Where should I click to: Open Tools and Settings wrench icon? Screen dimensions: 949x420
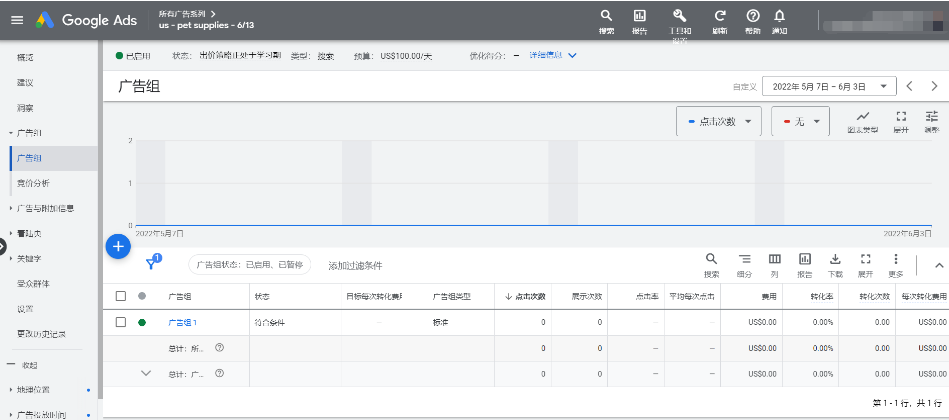679,16
